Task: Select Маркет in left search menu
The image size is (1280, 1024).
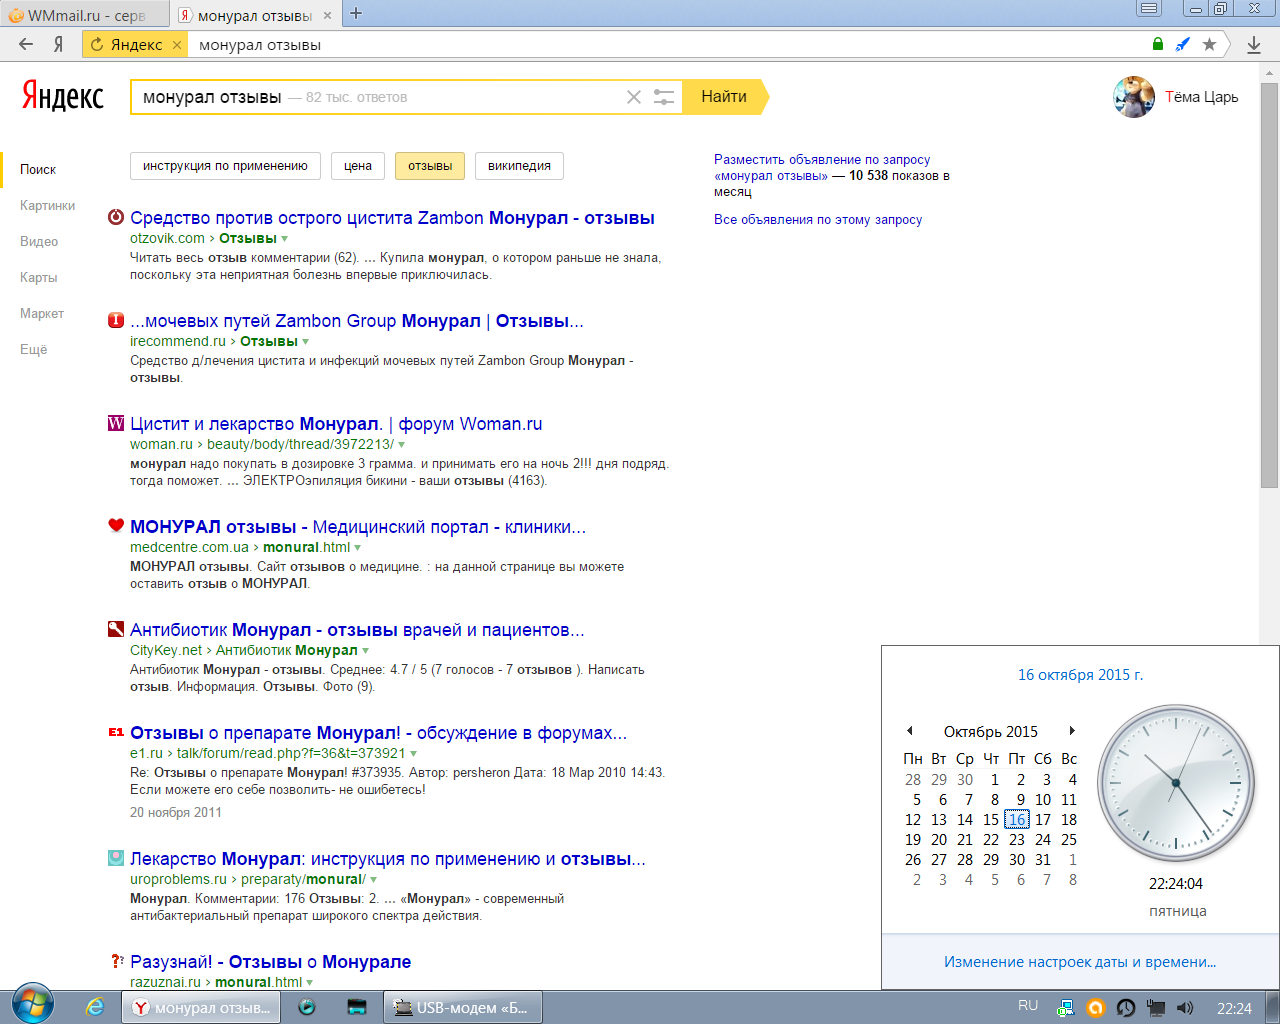Action: click(x=42, y=313)
